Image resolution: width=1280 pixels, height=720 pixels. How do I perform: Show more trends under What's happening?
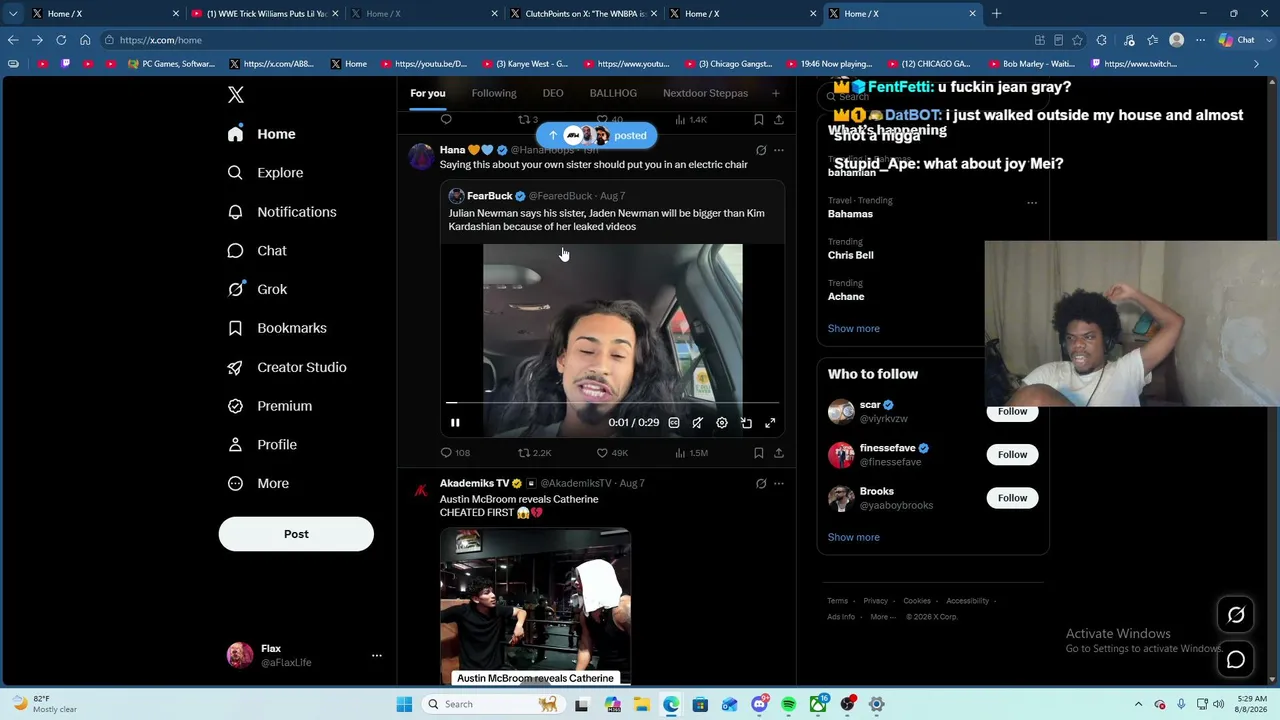pos(853,329)
